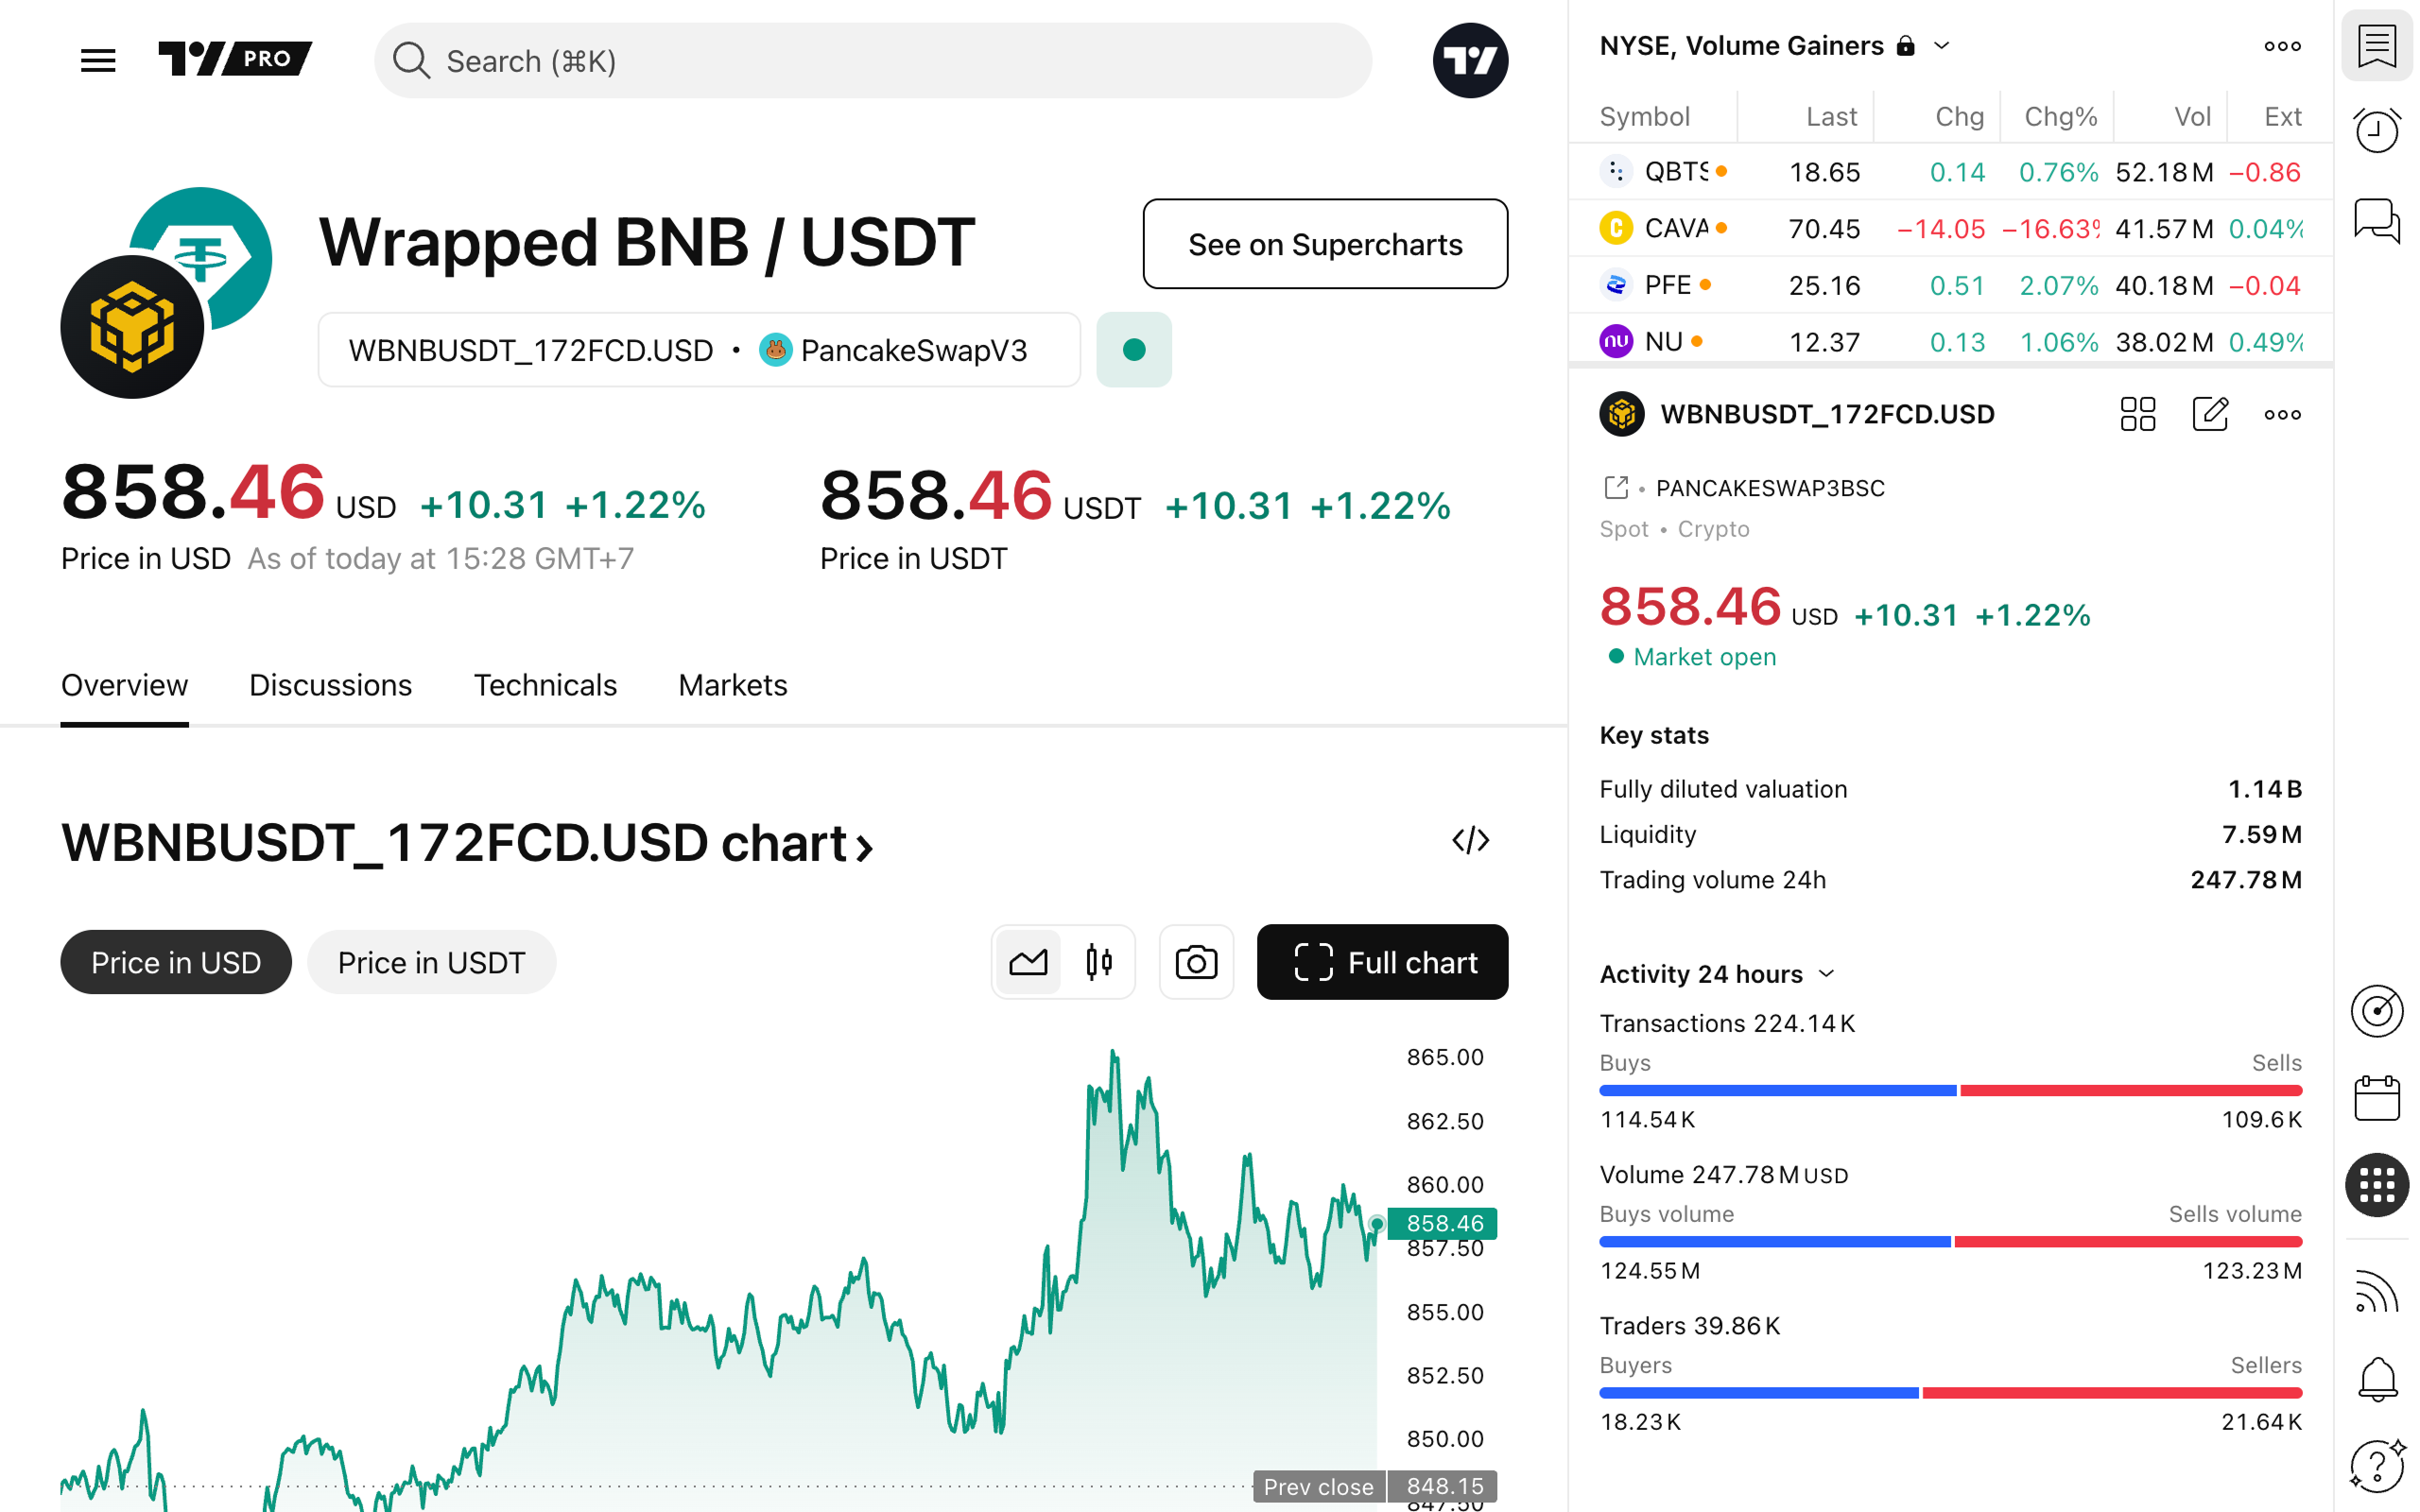This screenshot has height=1512, width=2420.
Task: Expand Activity 24 hours period dropdown
Action: 1826,974
